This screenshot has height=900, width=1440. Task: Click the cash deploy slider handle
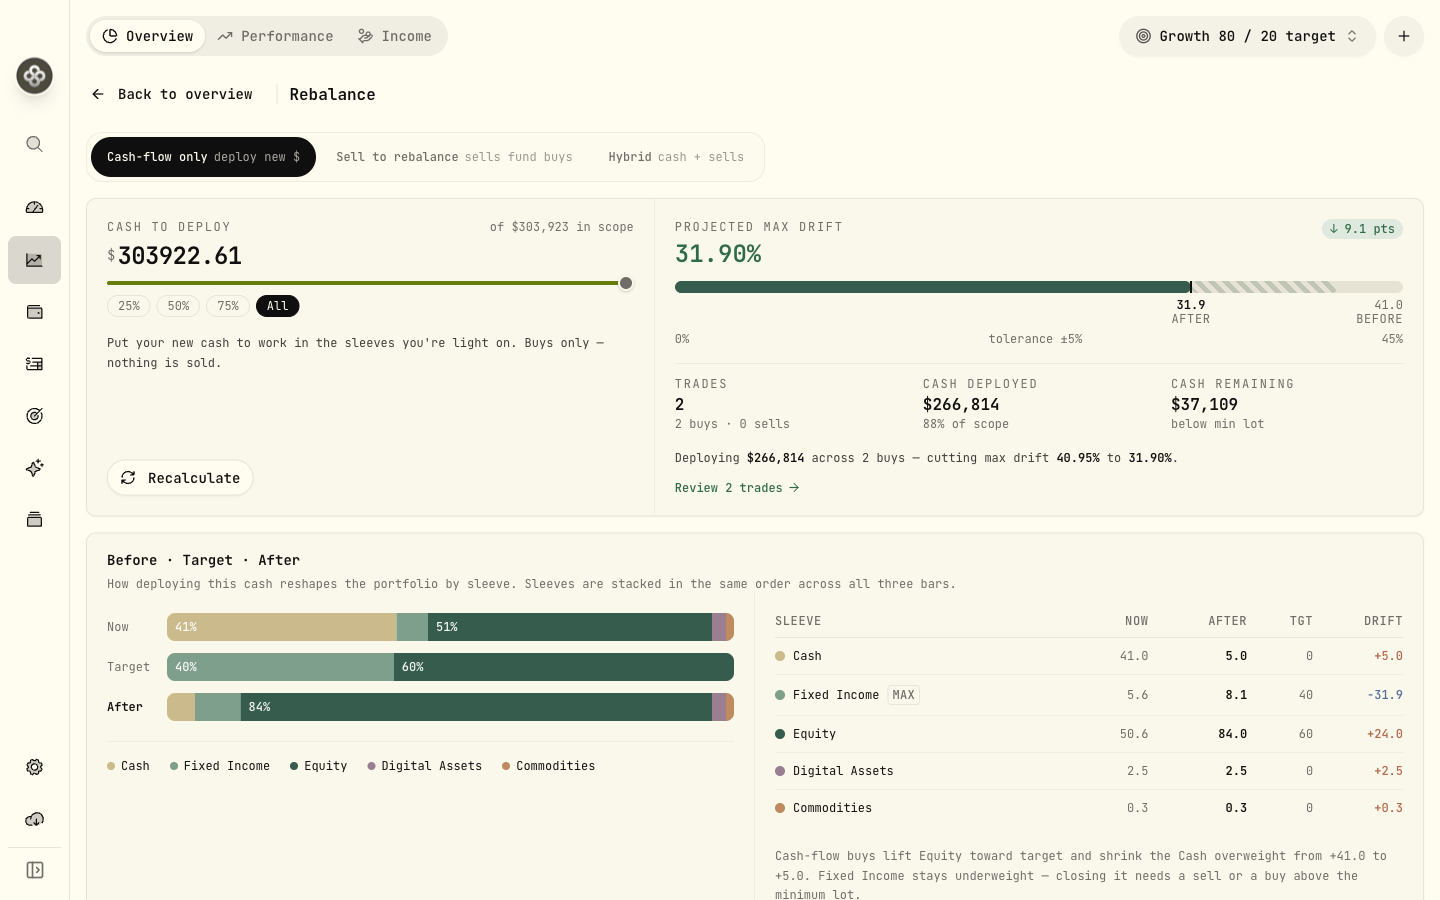[x=626, y=283]
